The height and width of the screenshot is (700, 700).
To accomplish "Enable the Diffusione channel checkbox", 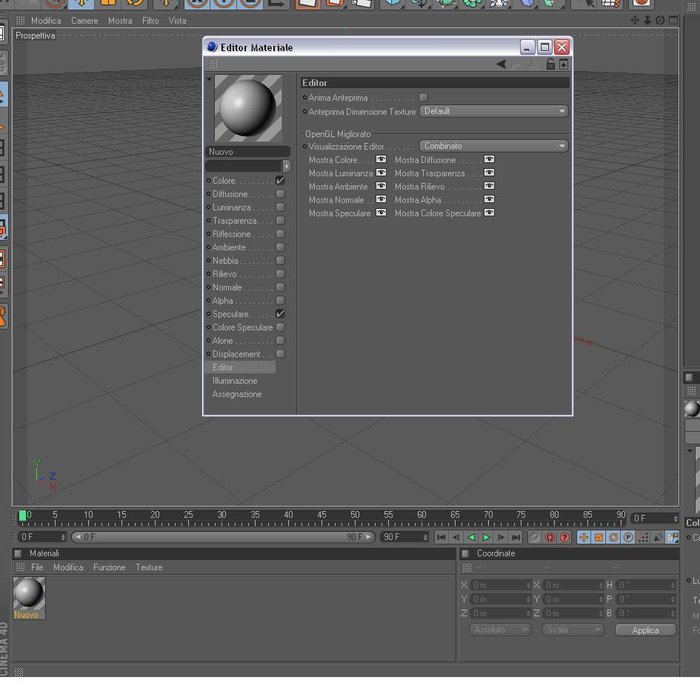I will (x=280, y=194).
